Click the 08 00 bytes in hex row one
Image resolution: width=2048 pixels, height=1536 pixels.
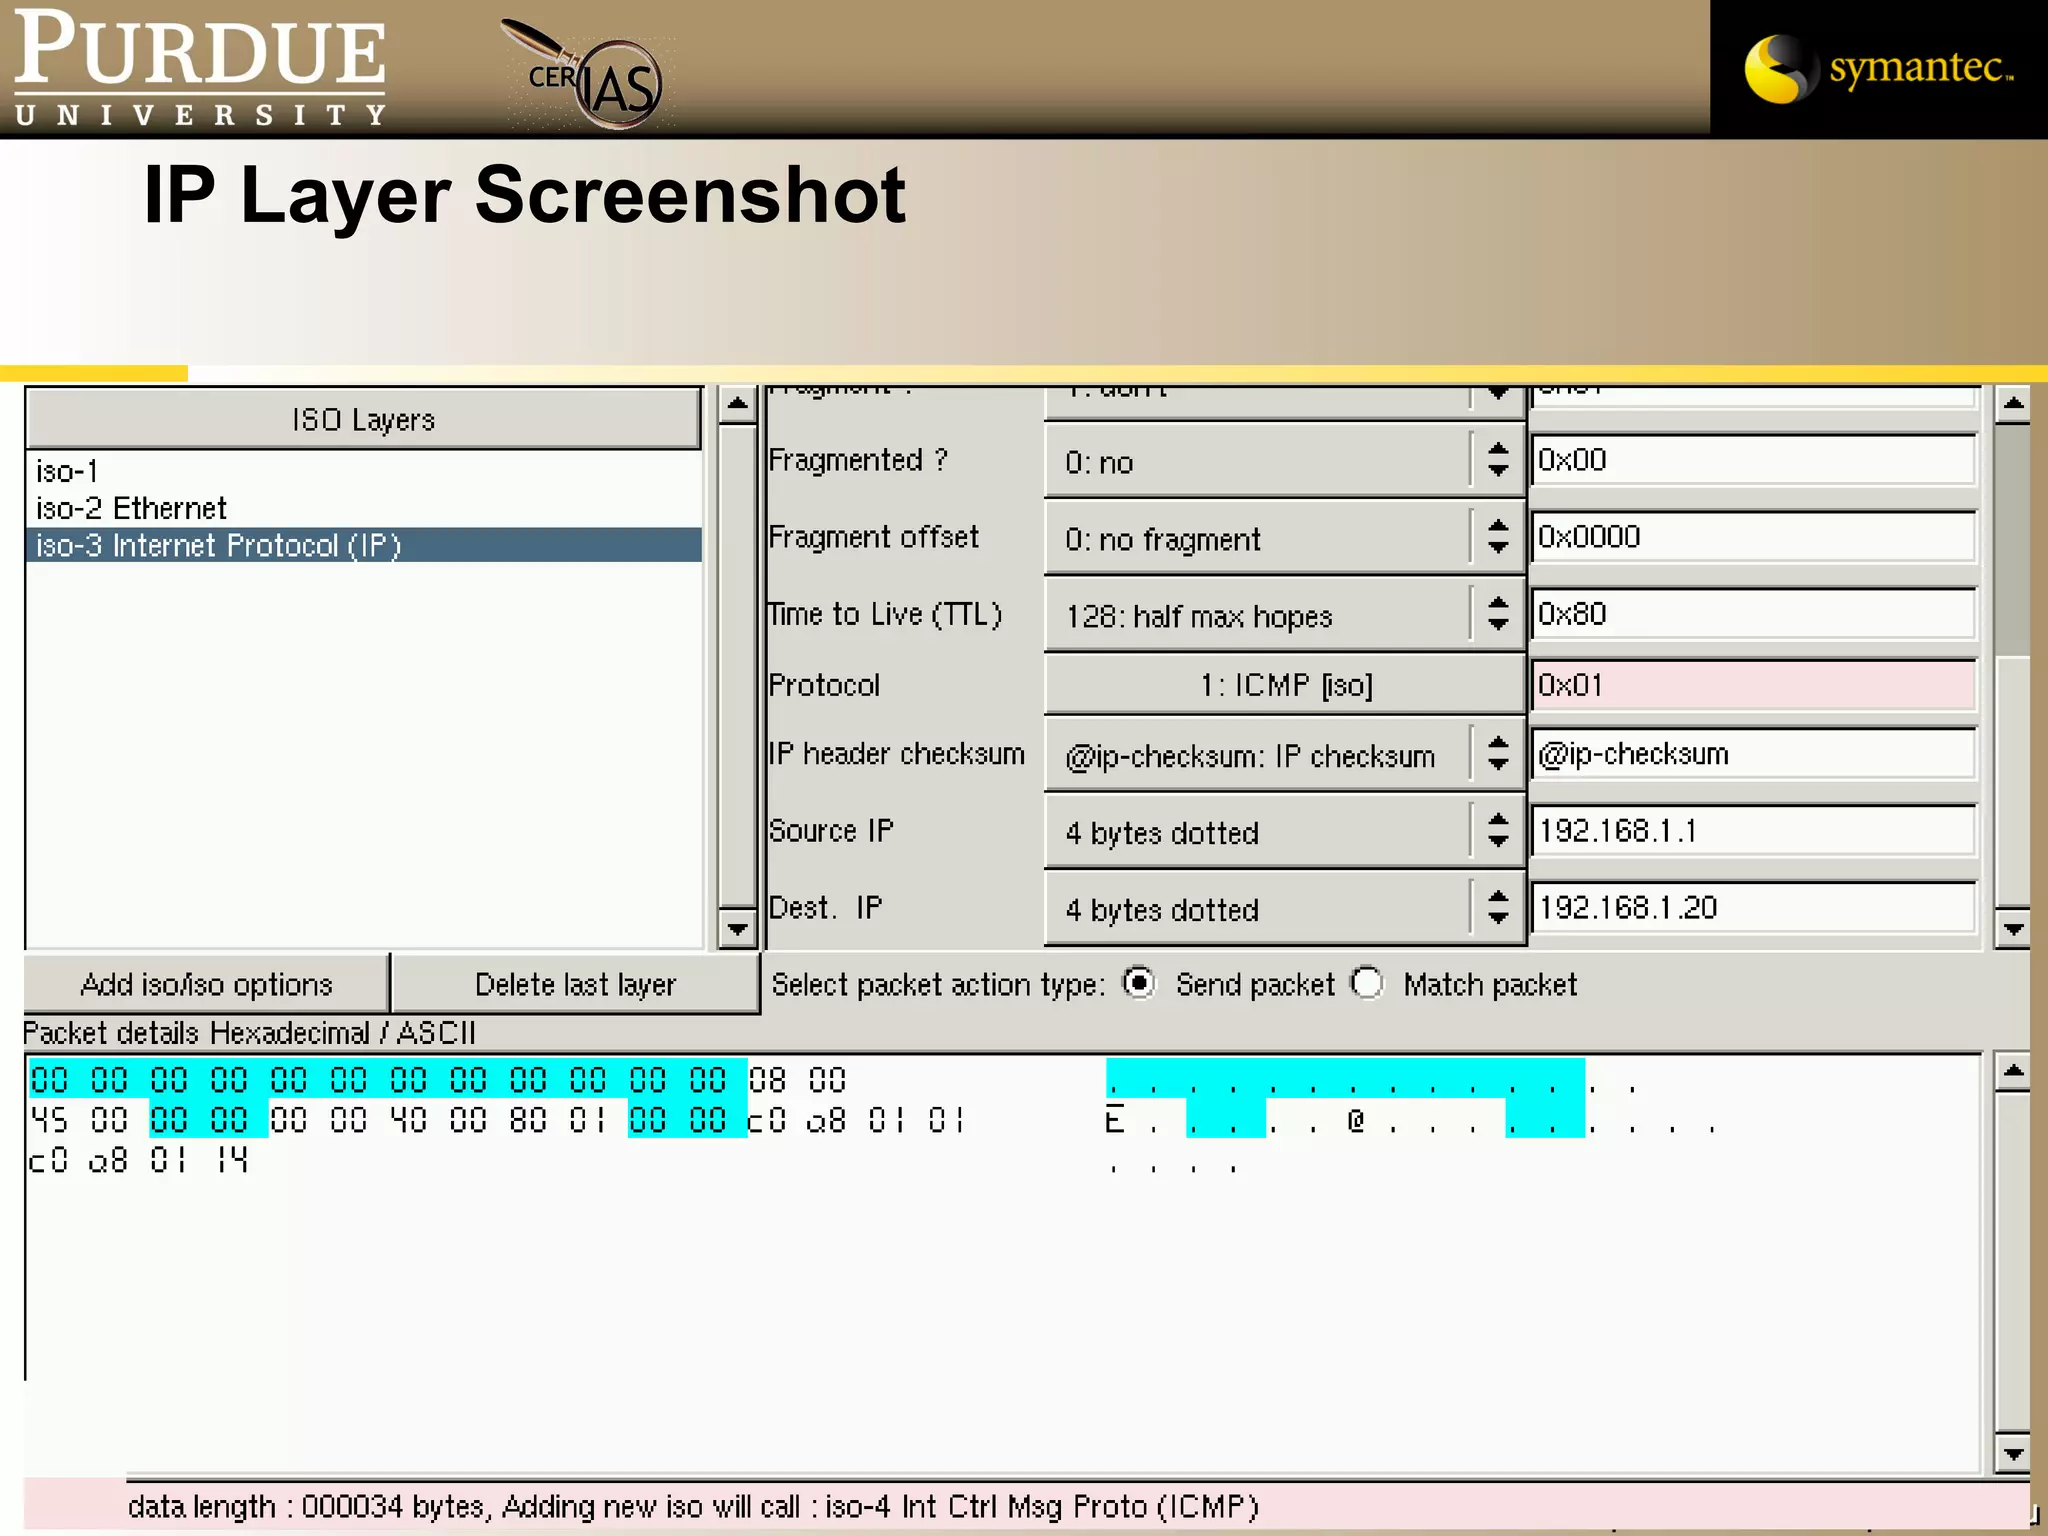coord(798,1080)
